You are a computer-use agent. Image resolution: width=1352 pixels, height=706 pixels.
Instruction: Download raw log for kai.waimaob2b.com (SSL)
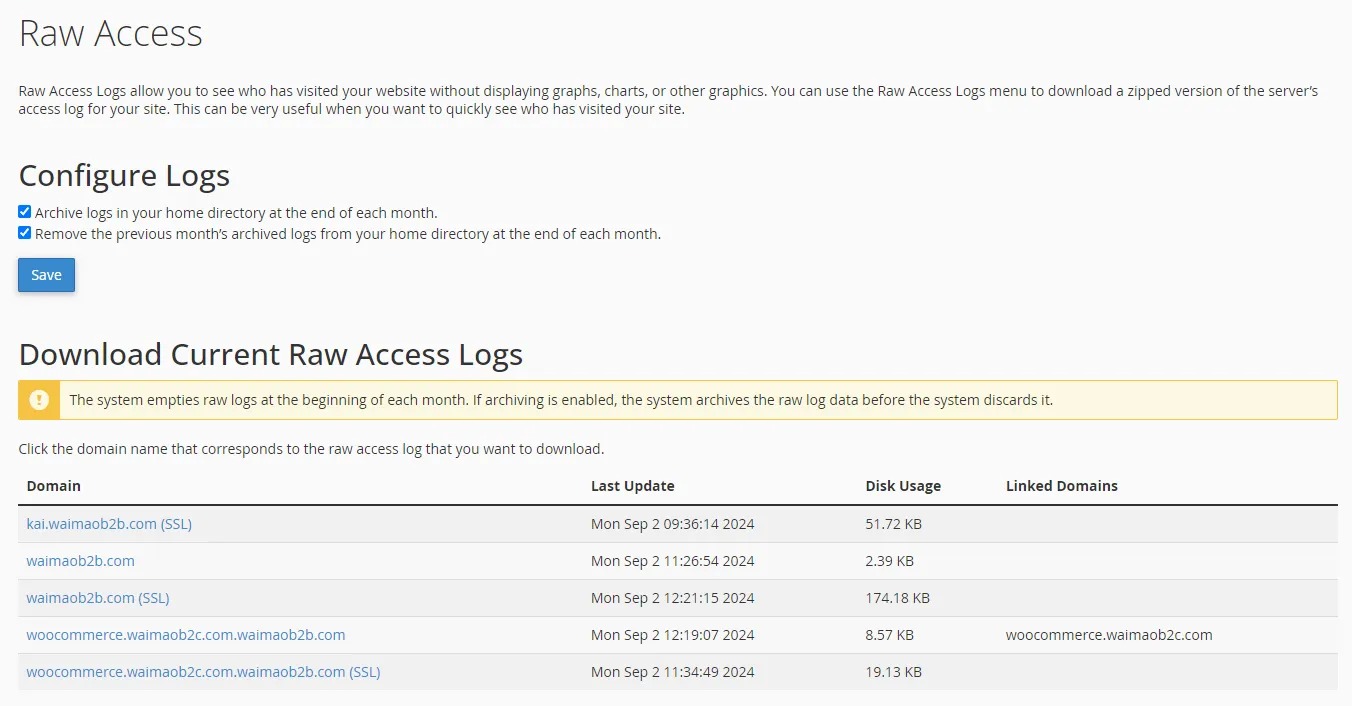pyautogui.click(x=109, y=523)
